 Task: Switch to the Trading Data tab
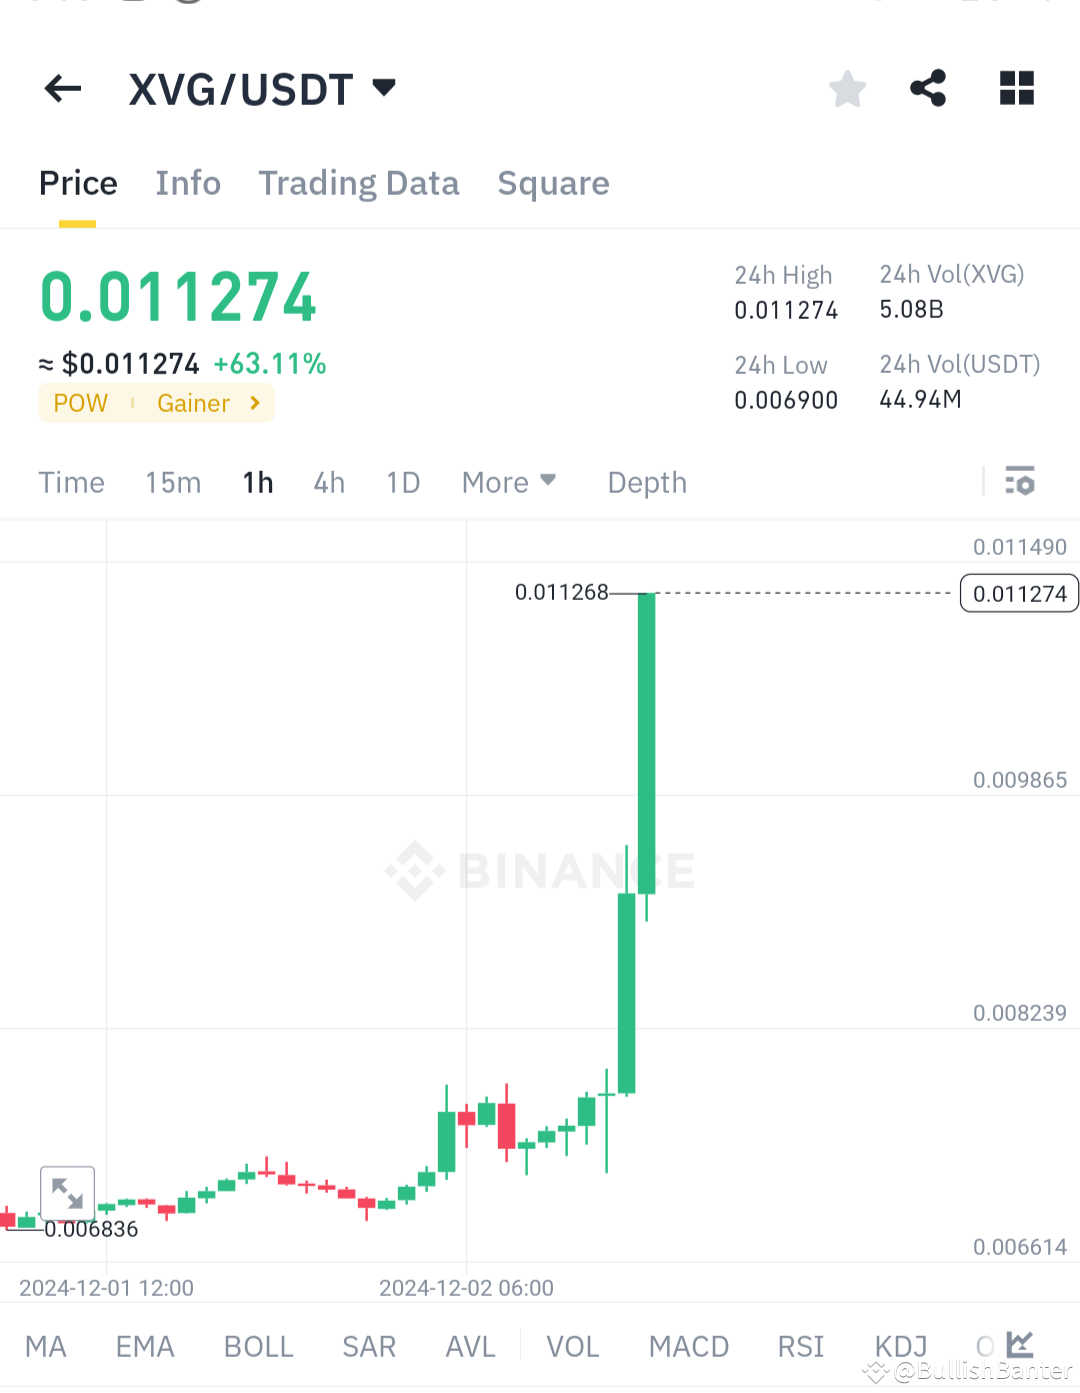358,183
